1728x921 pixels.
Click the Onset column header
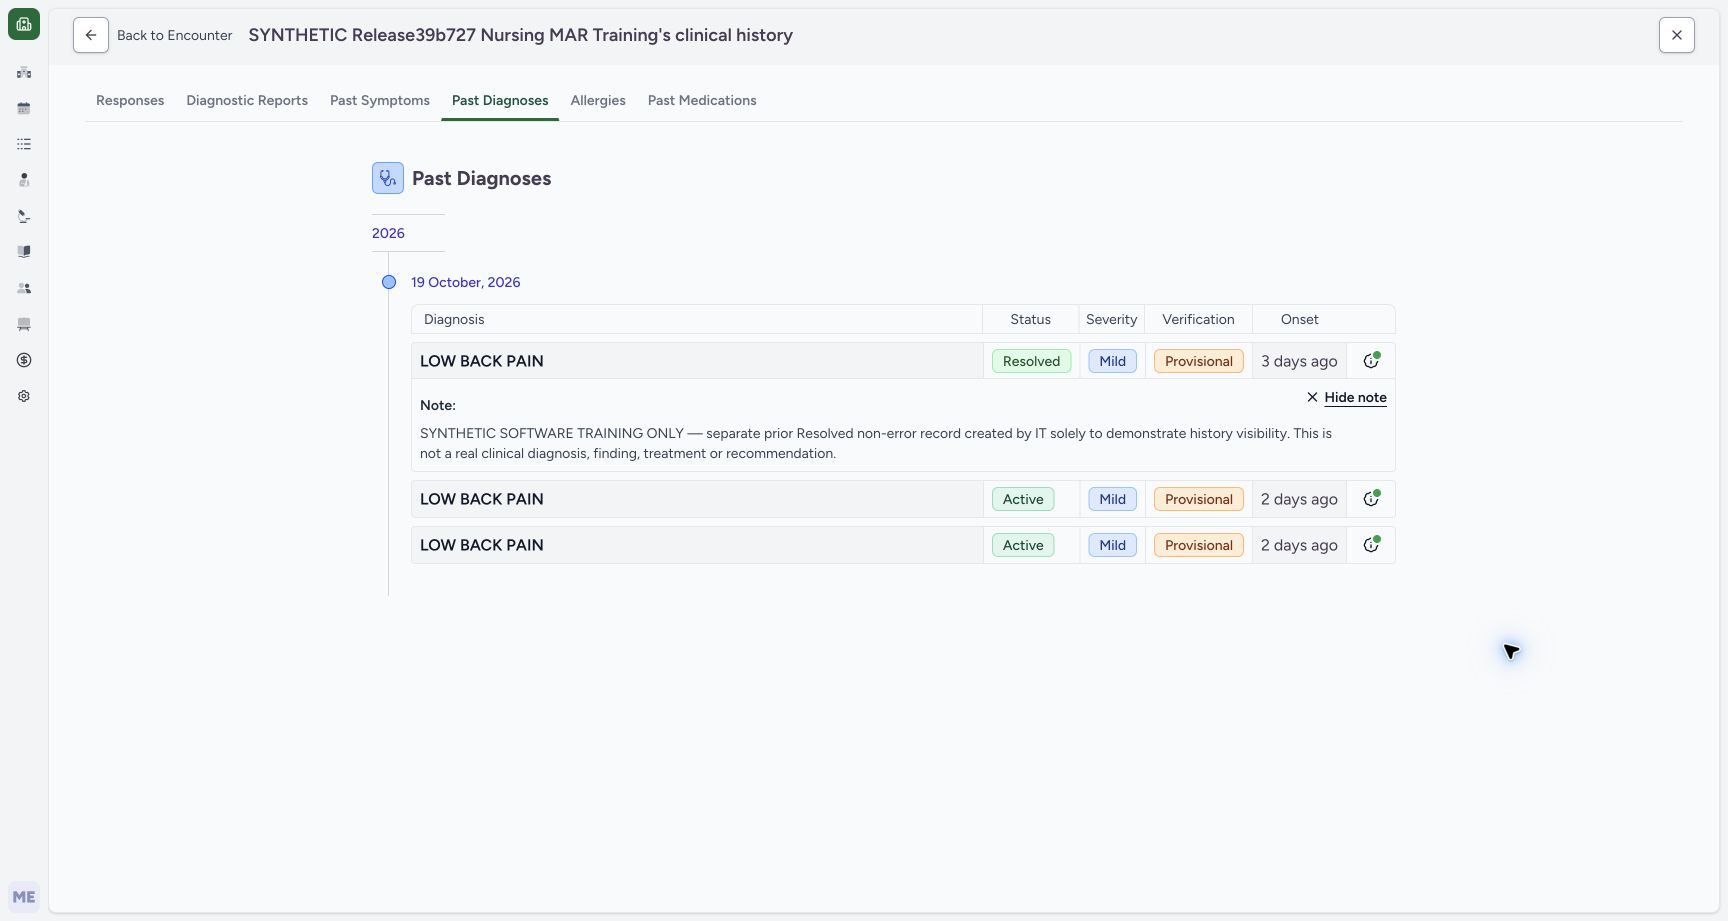click(x=1300, y=319)
